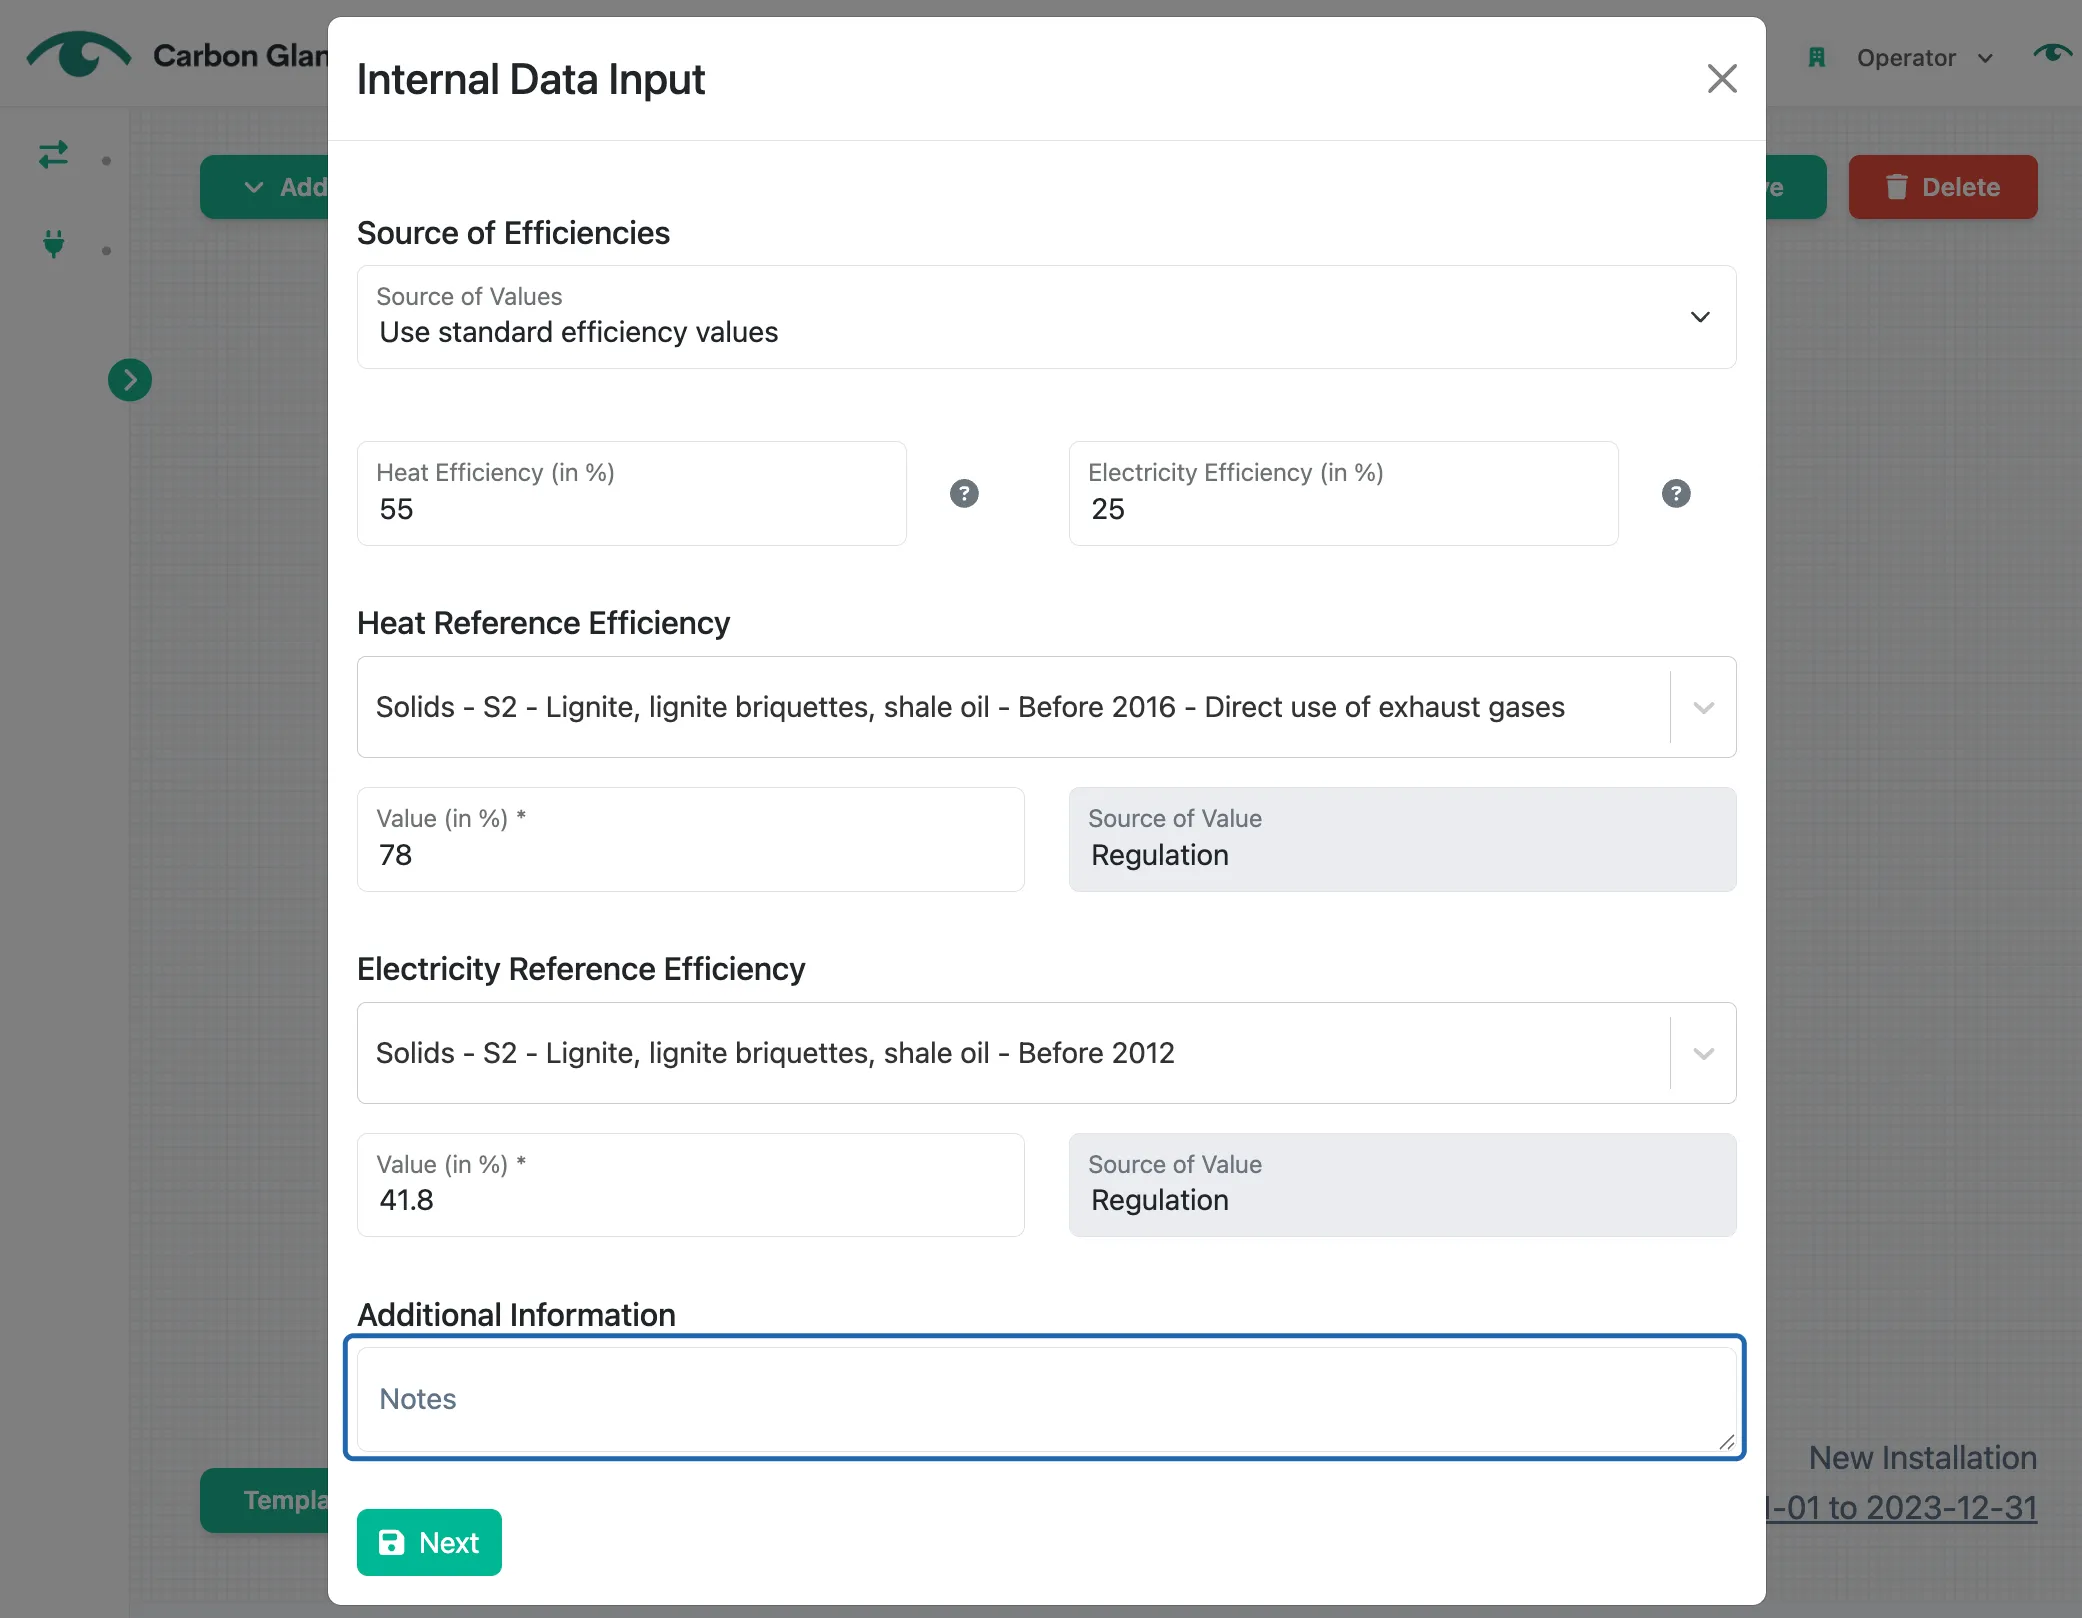The width and height of the screenshot is (2082, 1618).
Task: Expand the sidebar with green arrow button
Action: [x=130, y=380]
